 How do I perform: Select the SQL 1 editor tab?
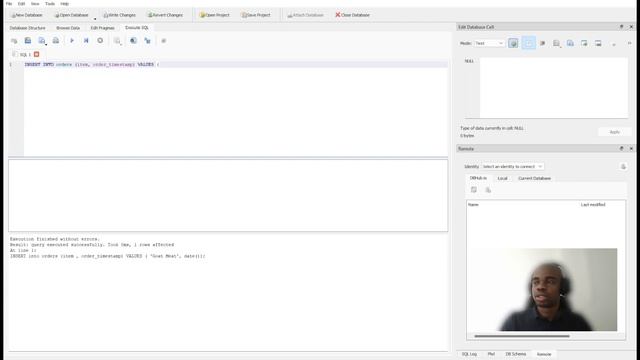pos(25,55)
